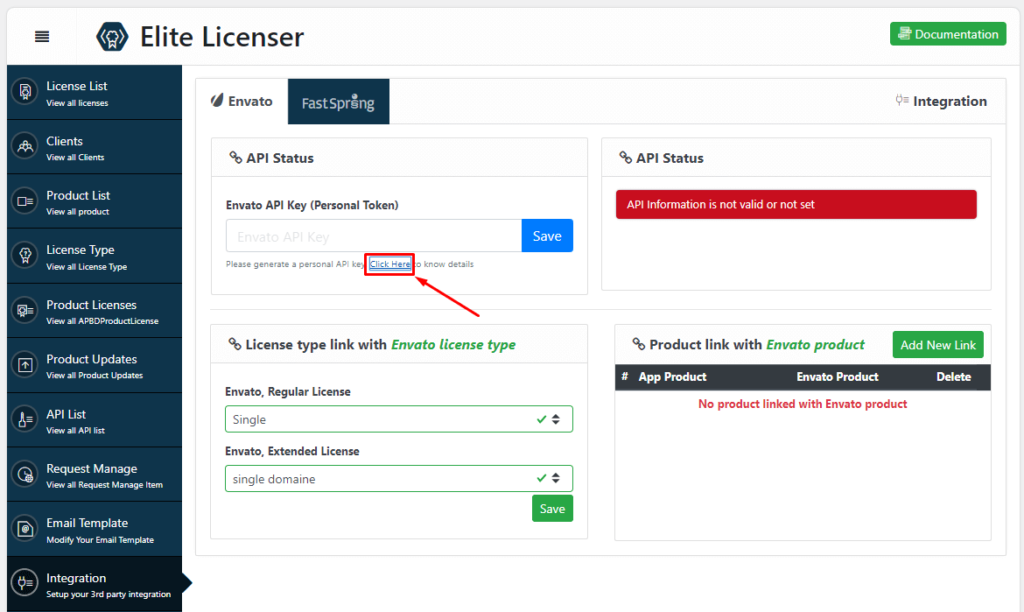The image size is (1024, 612).
Task: Click the Email Template sidebar icon
Action: (x=25, y=528)
